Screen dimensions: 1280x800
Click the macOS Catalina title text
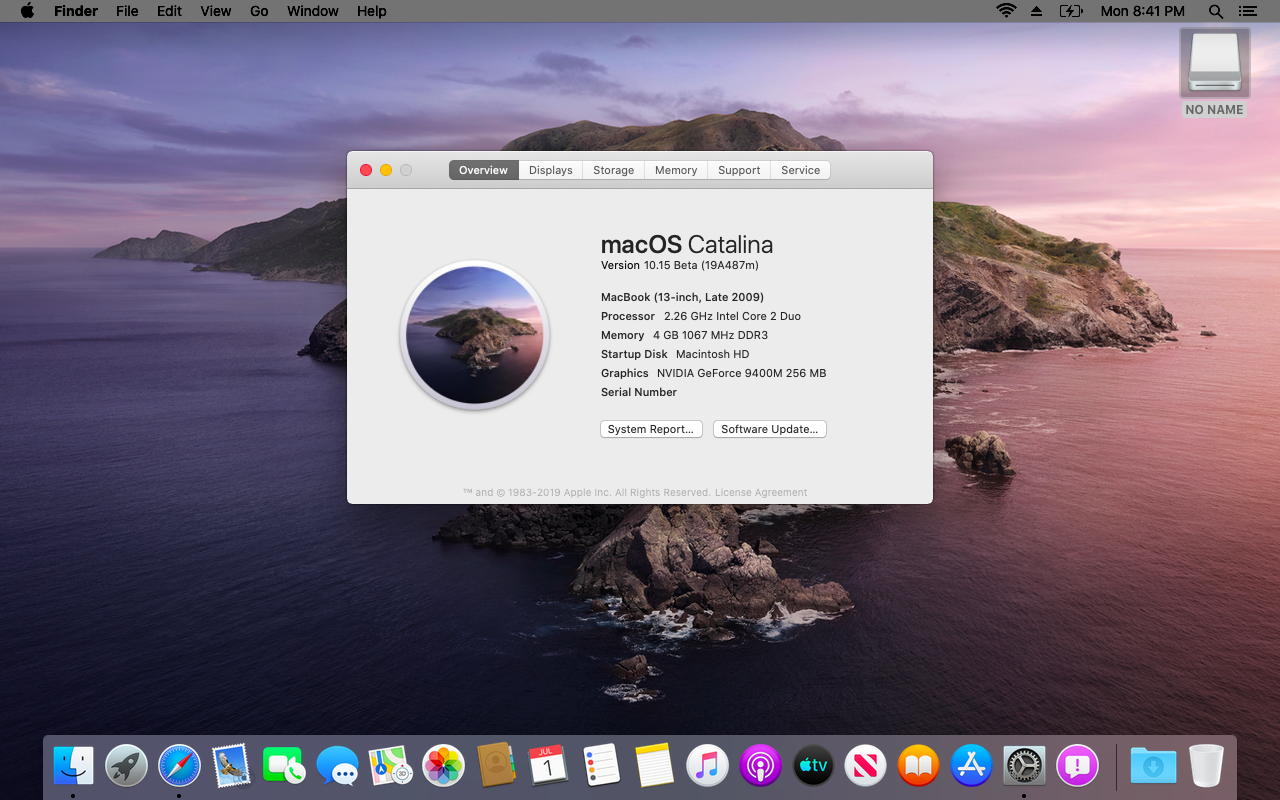[x=686, y=244]
